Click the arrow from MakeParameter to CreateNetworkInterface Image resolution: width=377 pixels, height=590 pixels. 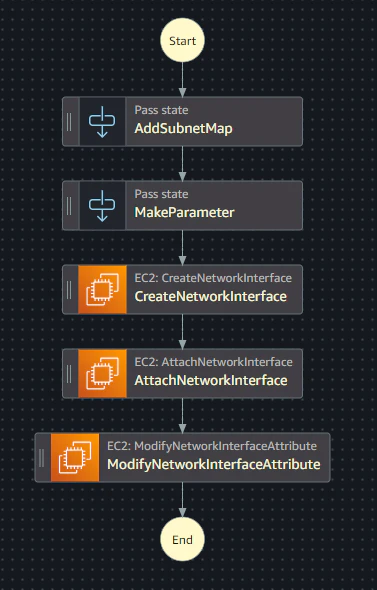coord(182,248)
